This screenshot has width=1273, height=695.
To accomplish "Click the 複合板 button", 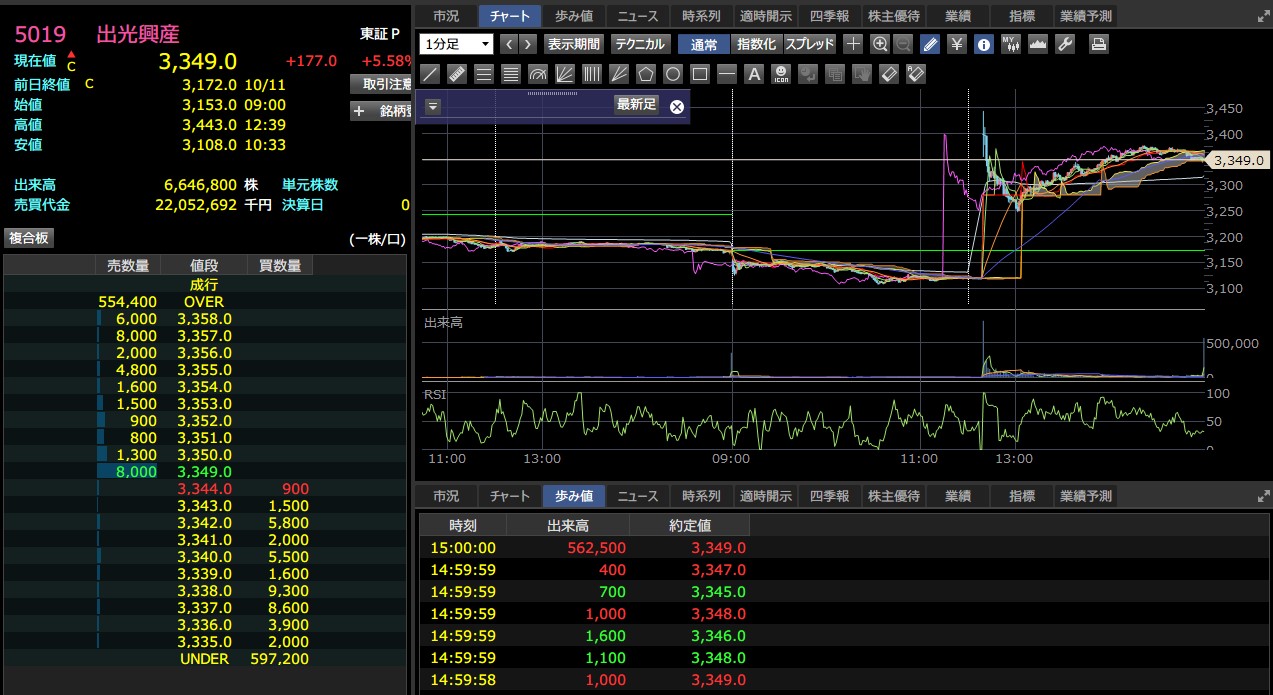I will coord(29,238).
